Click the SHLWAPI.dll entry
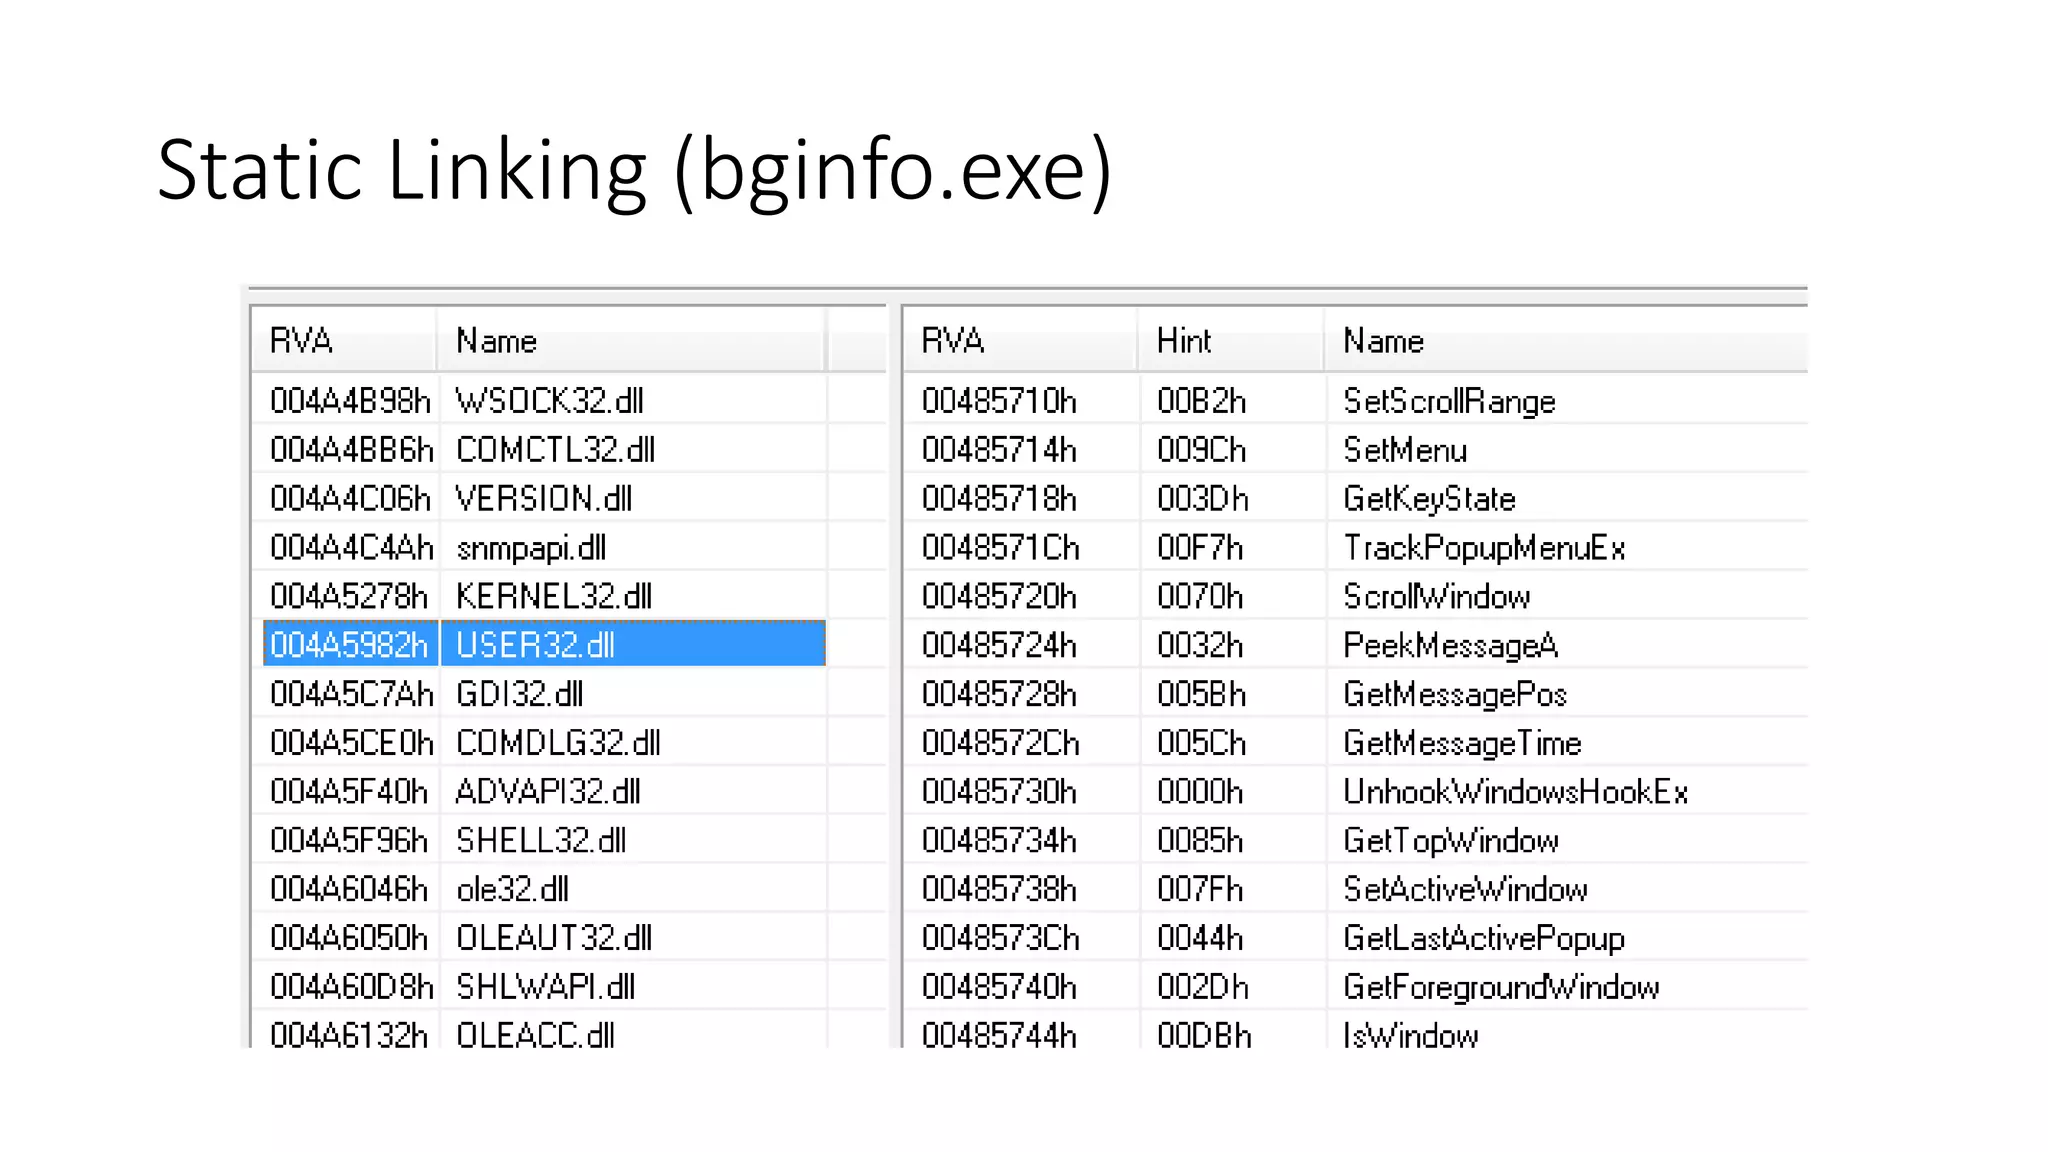This screenshot has width=2048, height=1152. point(546,987)
